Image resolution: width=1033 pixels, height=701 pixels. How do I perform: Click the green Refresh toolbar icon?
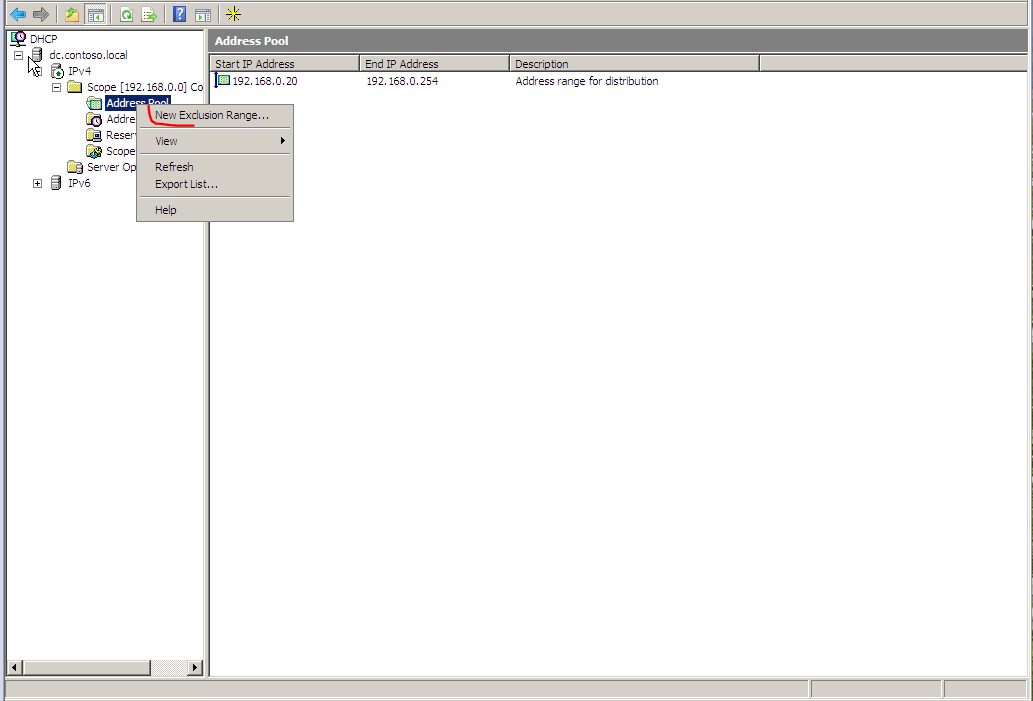coord(126,14)
